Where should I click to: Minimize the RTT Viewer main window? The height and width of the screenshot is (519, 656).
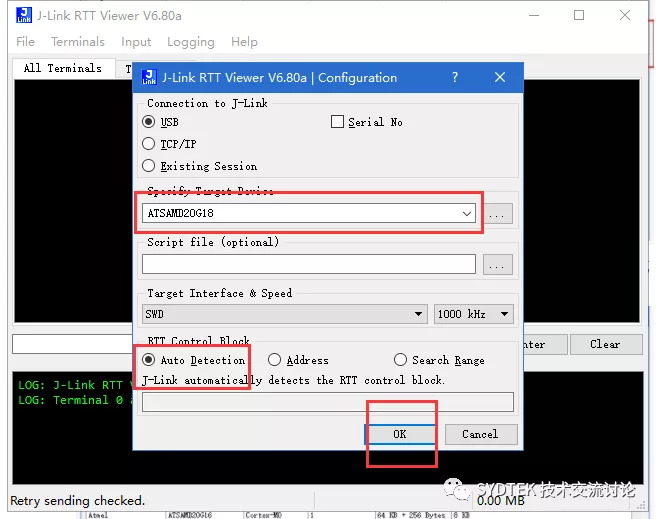[x=534, y=15]
